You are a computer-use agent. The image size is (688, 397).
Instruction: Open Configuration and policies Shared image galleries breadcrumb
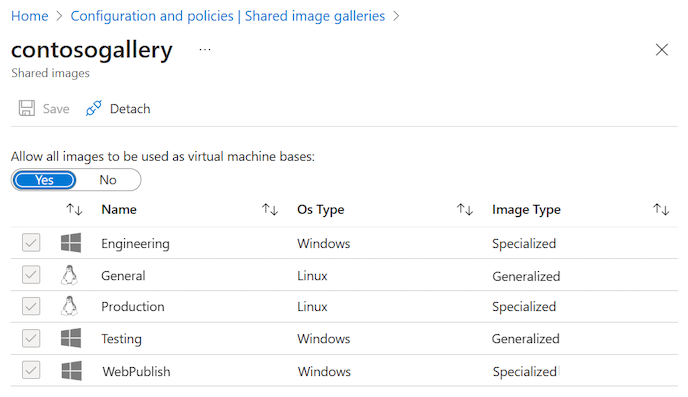point(228,16)
